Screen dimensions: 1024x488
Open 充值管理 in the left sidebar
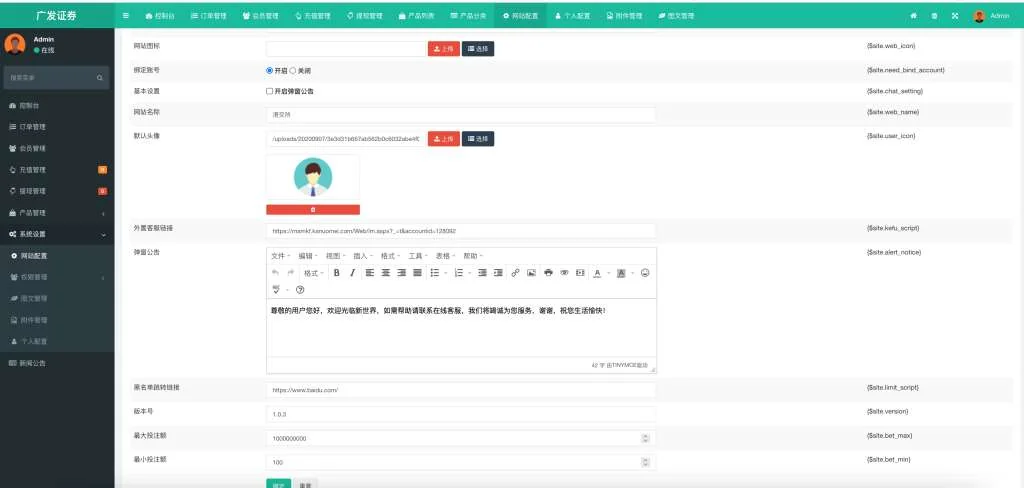57,170
